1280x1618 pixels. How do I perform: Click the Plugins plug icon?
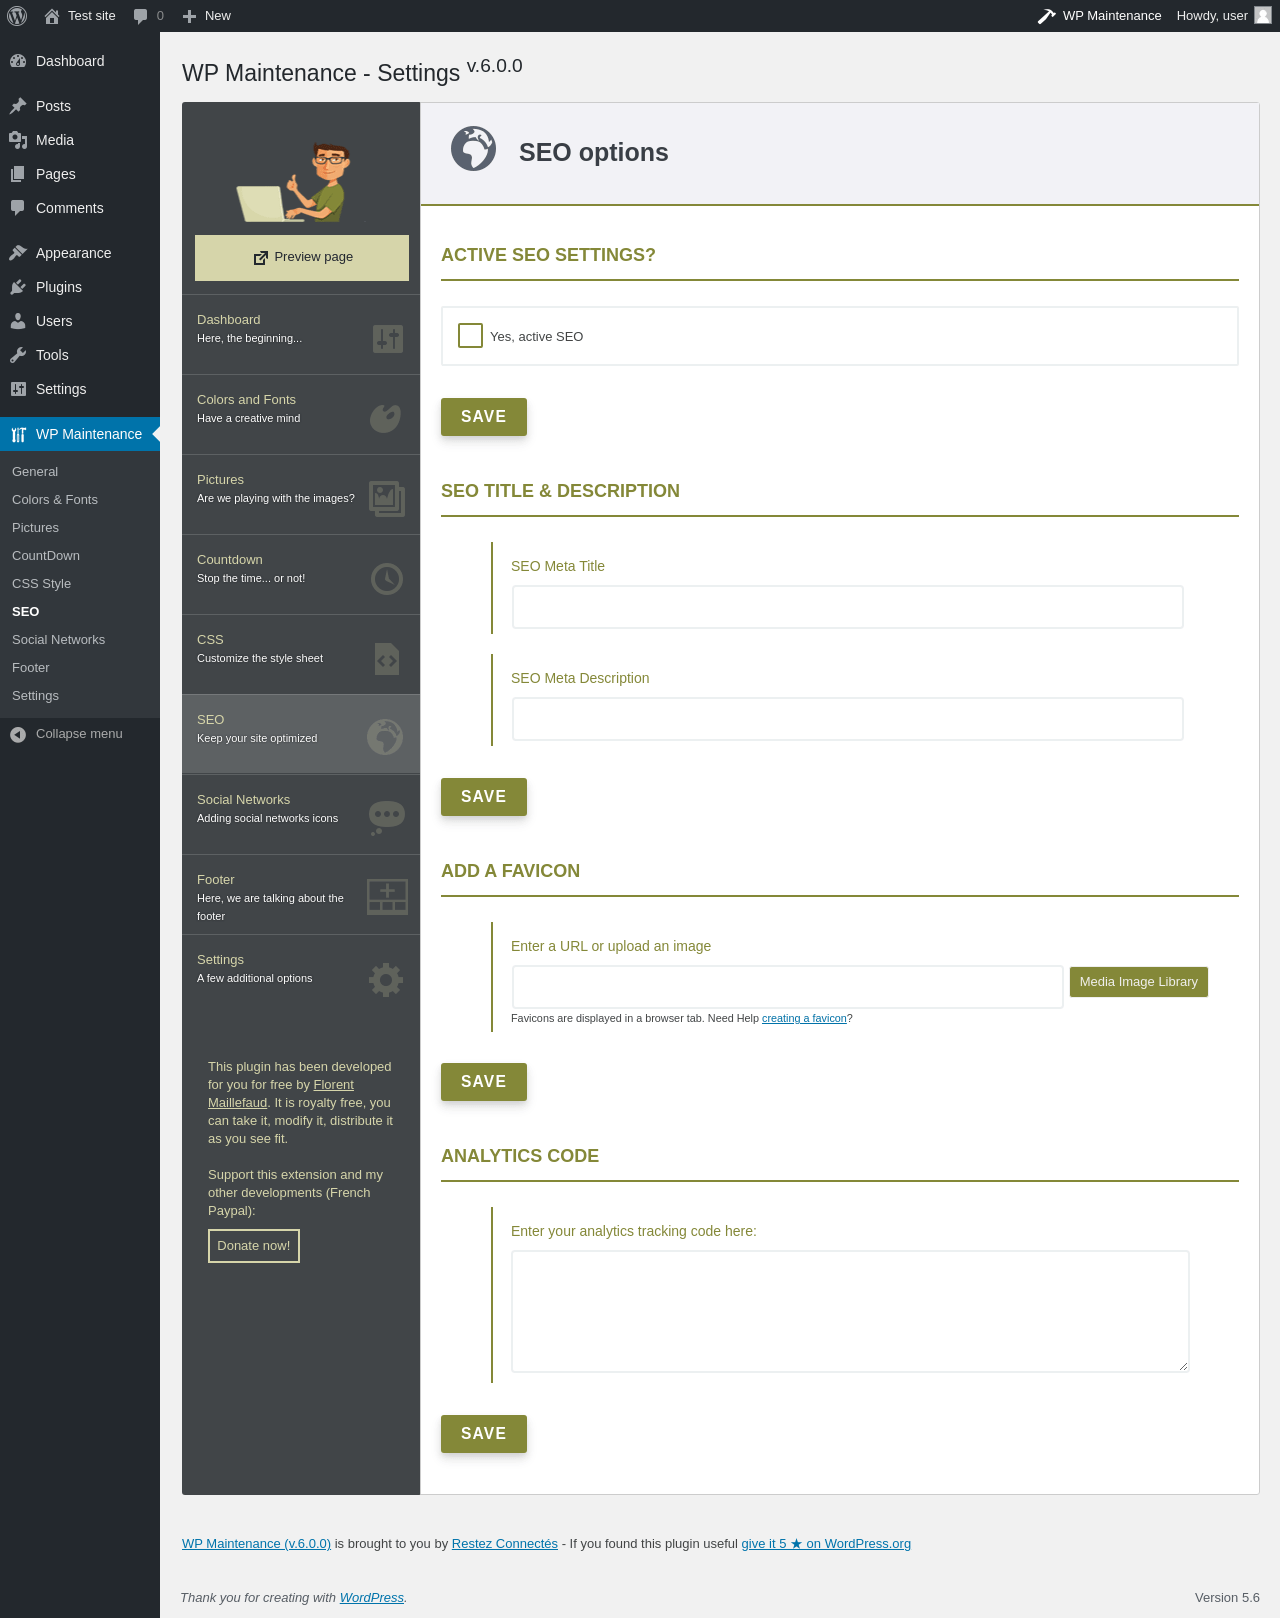pos(18,287)
